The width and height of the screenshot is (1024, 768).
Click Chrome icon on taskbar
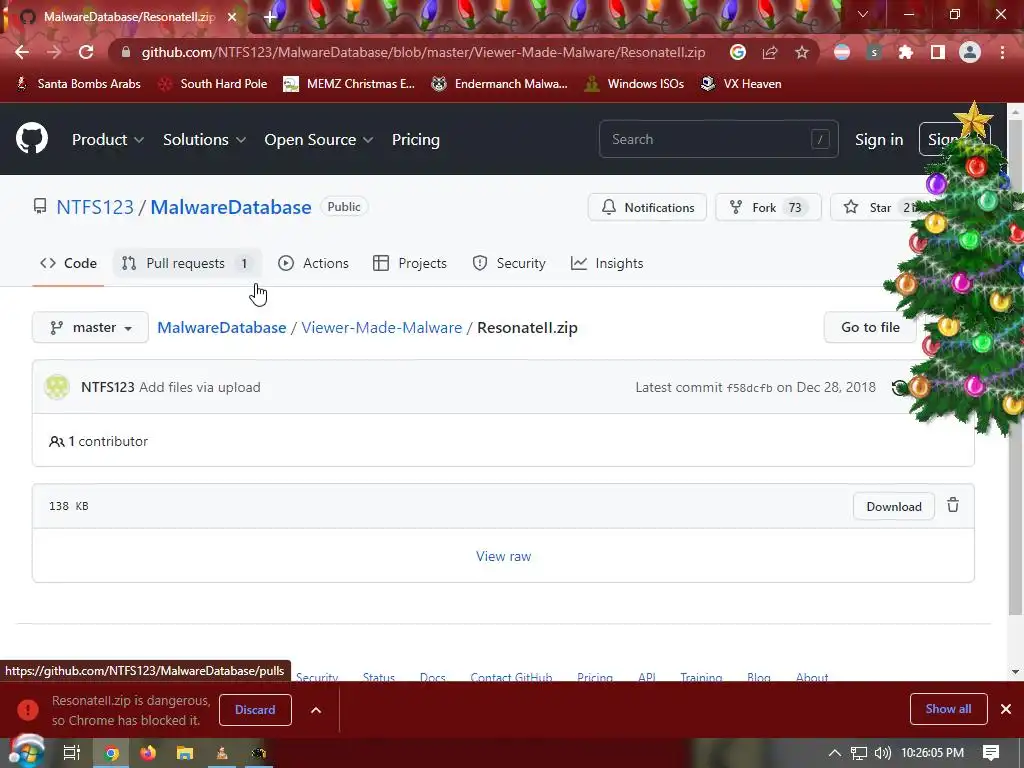coord(112,753)
